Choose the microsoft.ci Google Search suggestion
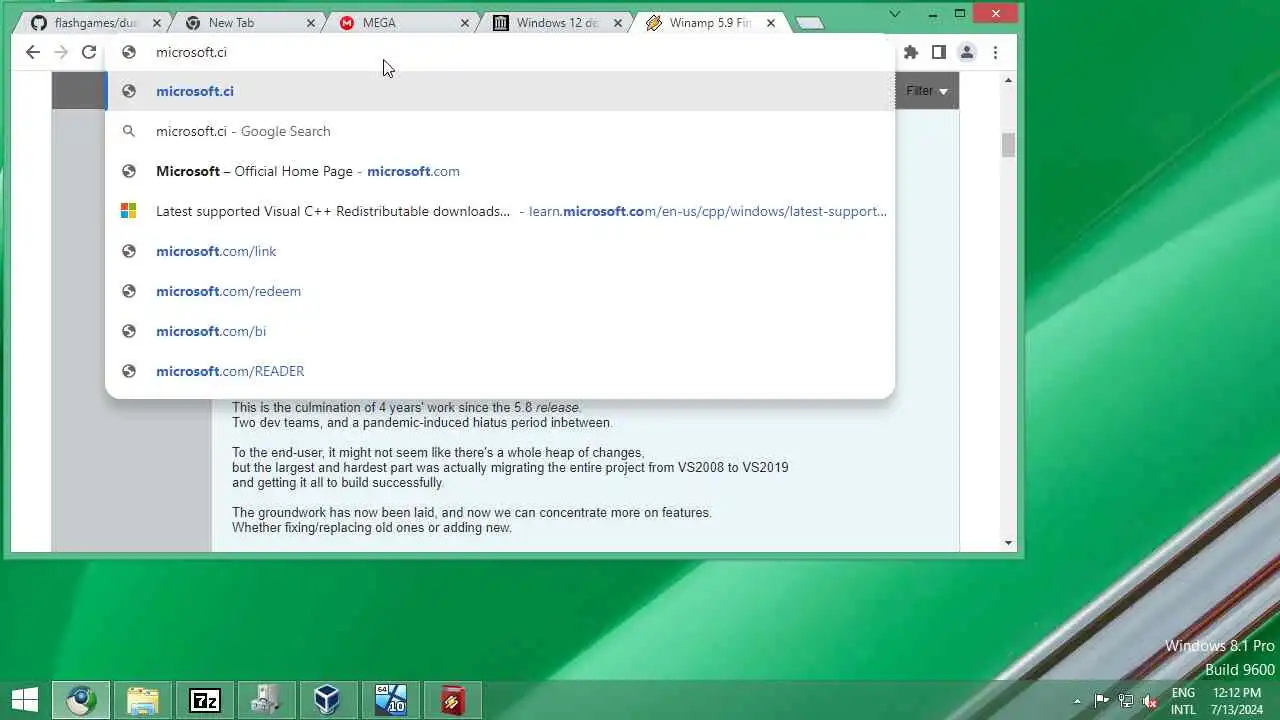The image size is (1280, 720). pyautogui.click(x=500, y=131)
